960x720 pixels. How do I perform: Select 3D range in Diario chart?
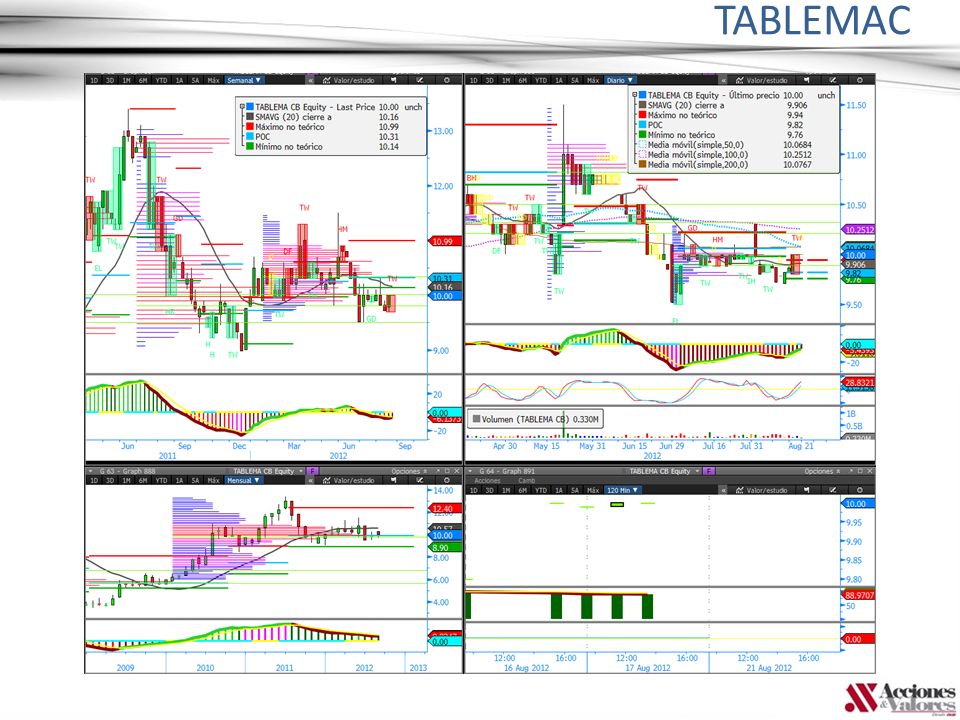(x=489, y=80)
